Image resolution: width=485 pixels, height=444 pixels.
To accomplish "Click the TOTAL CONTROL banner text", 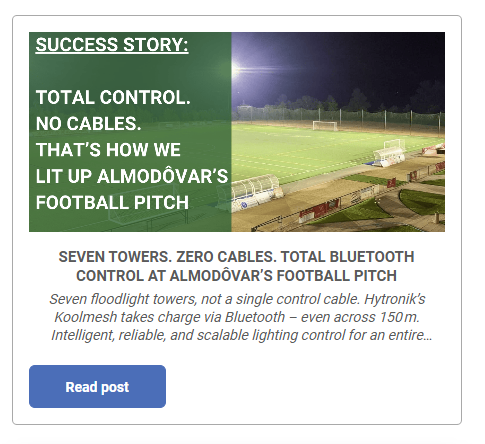I will (x=113, y=97).
